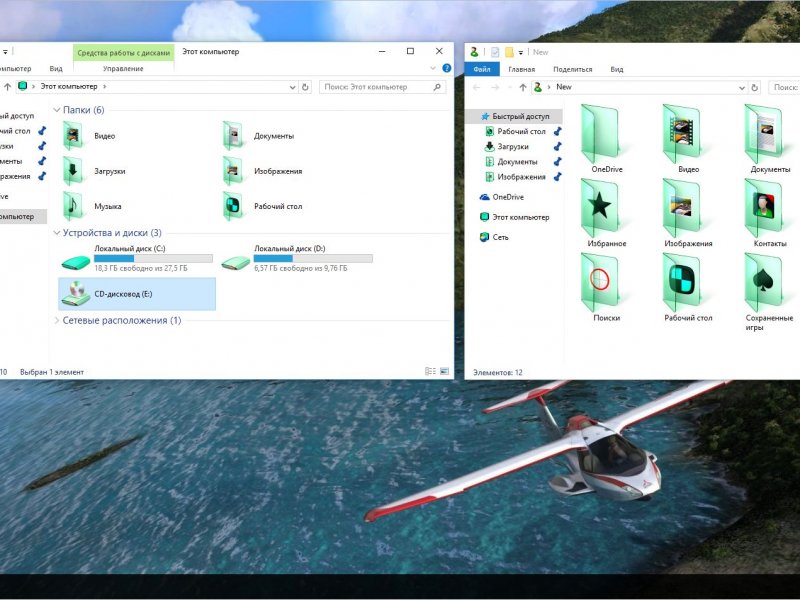Switch Этот компьютер window to details view
The height and width of the screenshot is (600, 800).
click(430, 371)
